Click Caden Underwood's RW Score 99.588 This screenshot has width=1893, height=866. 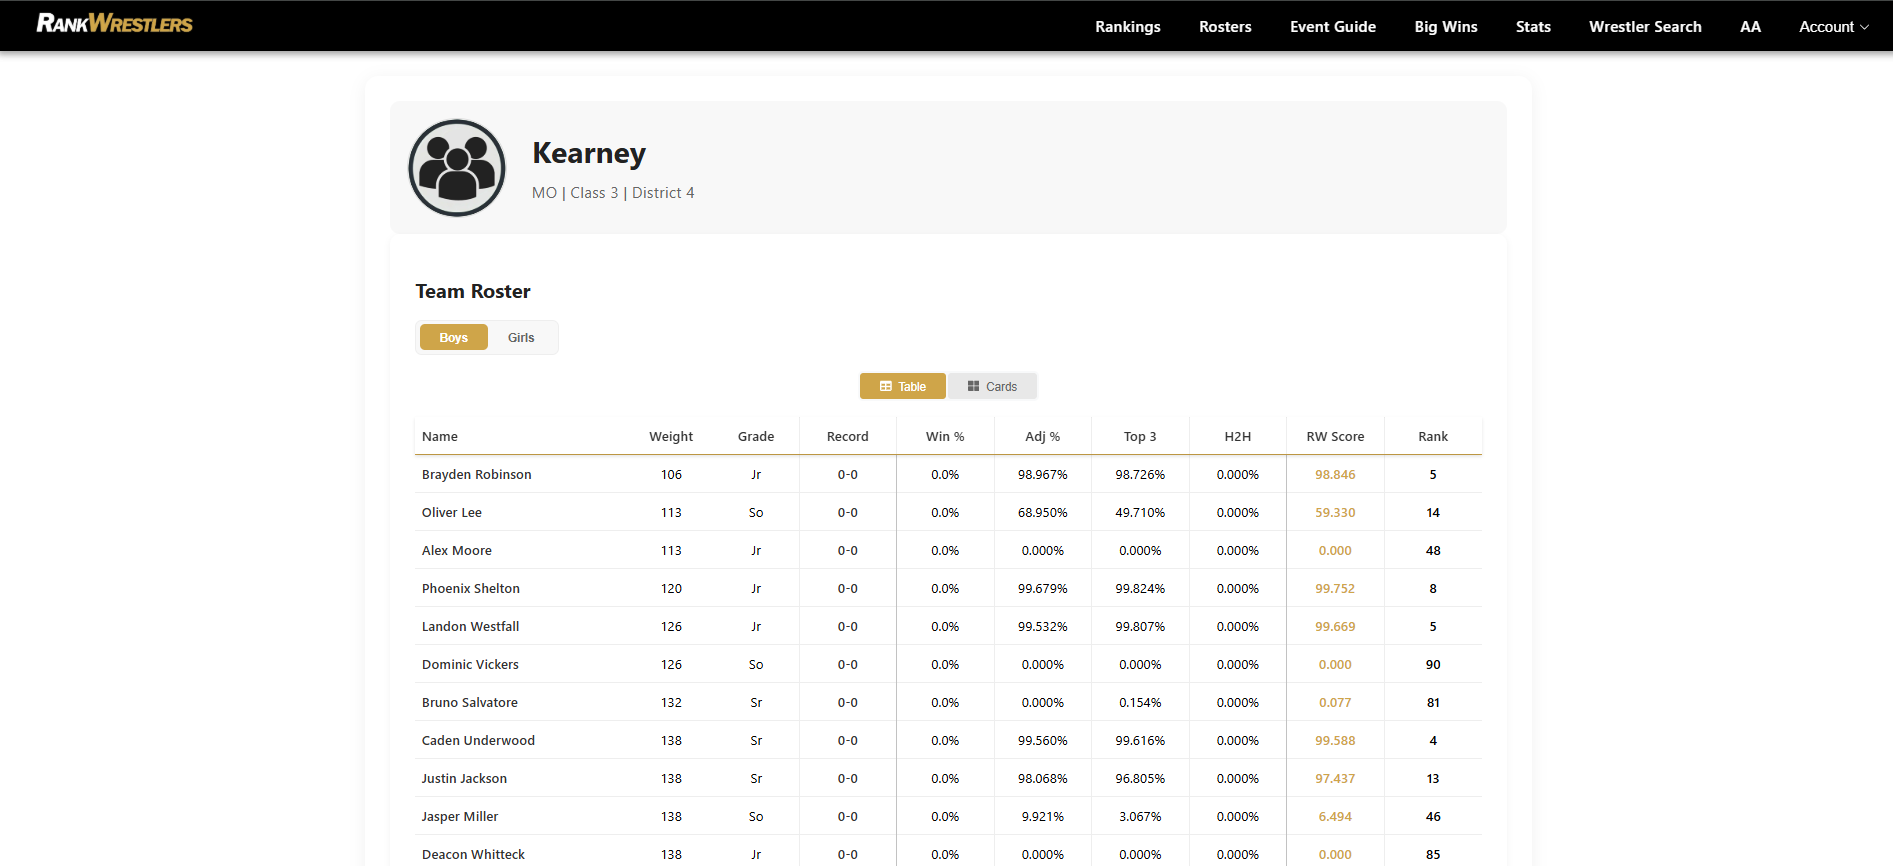click(x=1334, y=741)
